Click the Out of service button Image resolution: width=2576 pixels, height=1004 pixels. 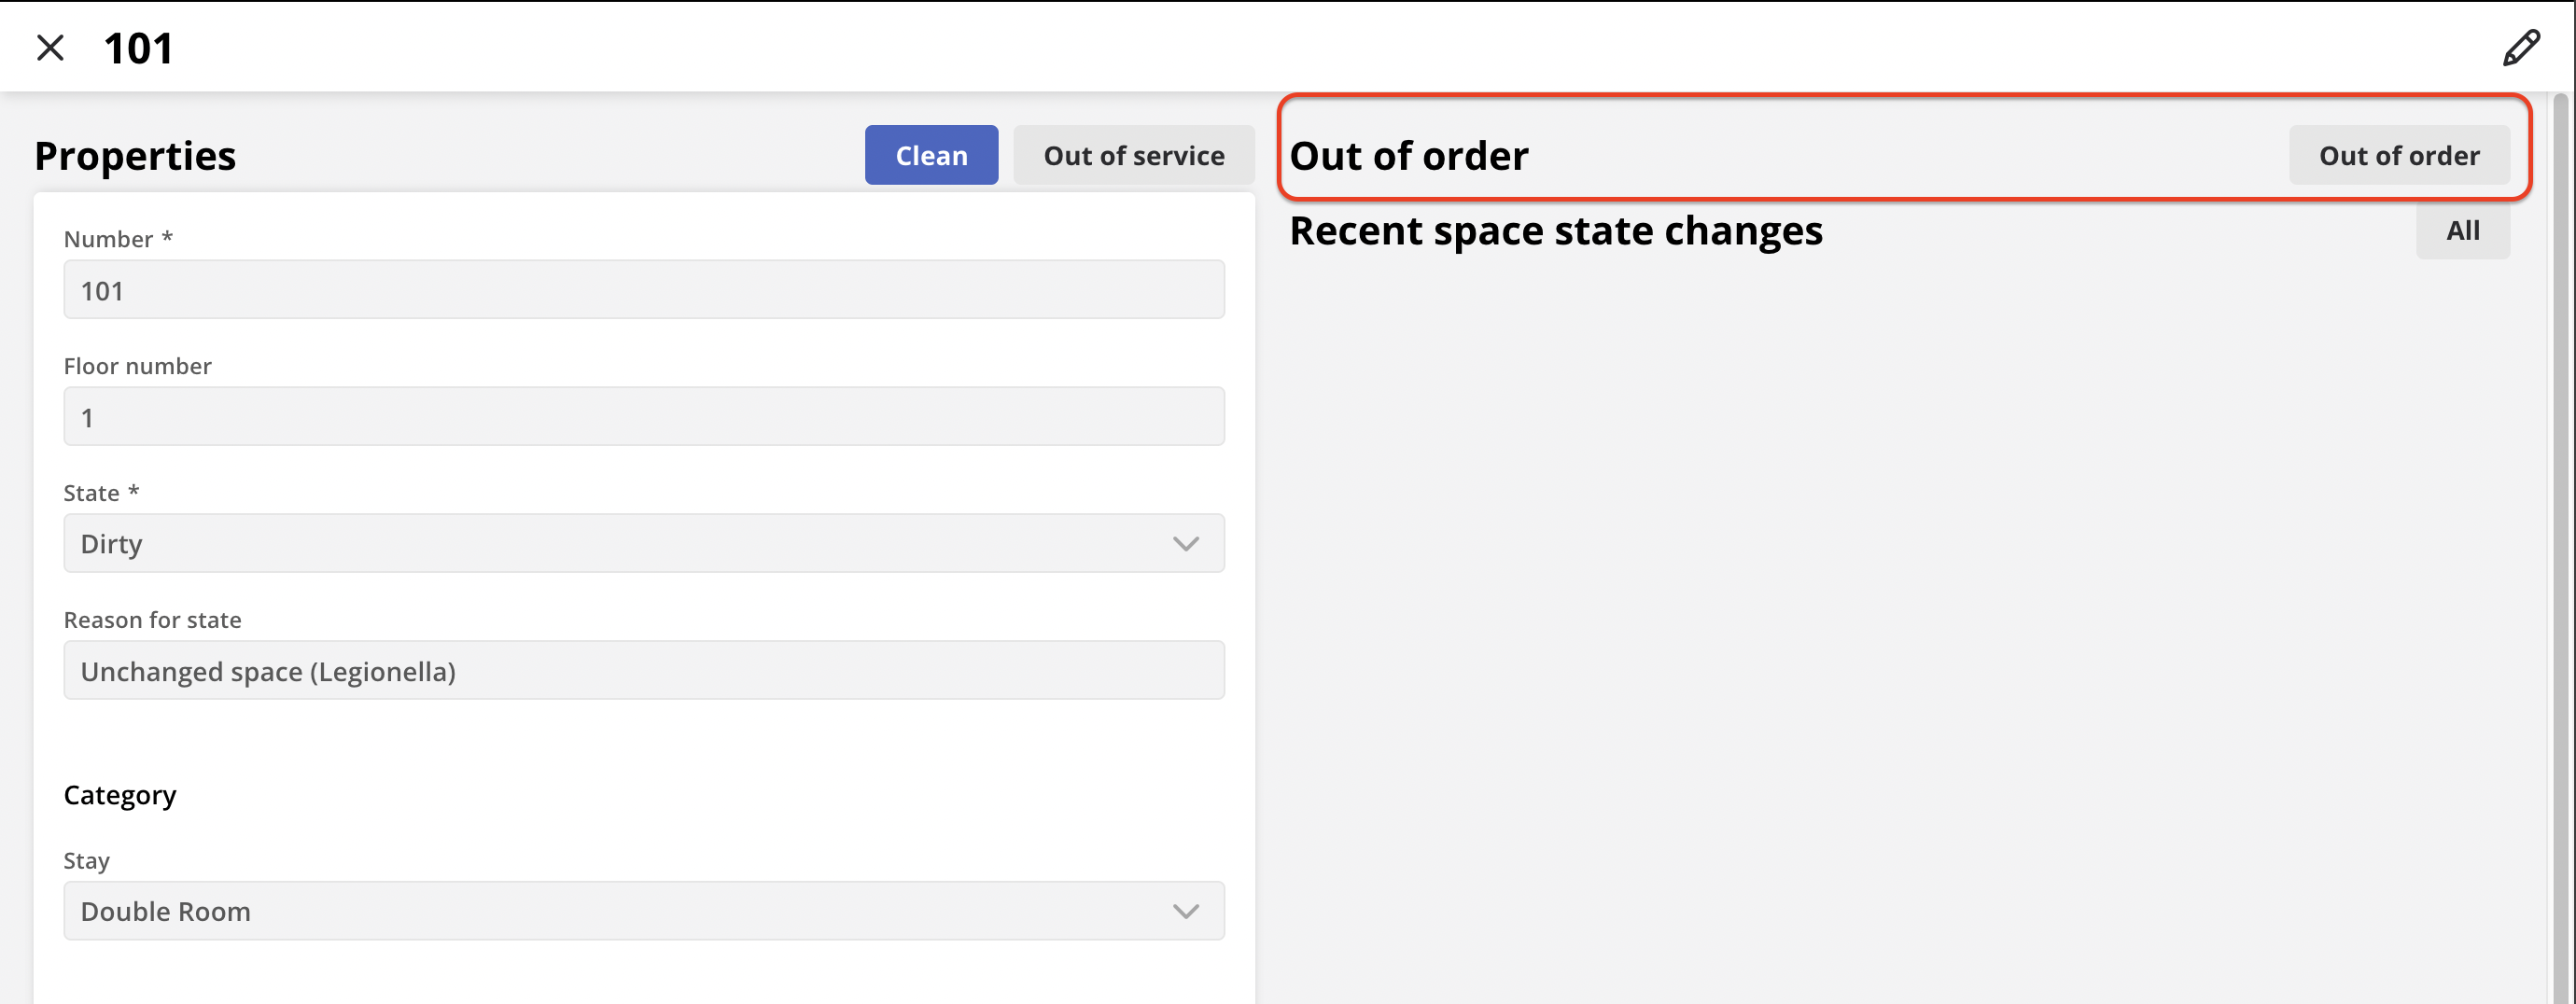1133,155
